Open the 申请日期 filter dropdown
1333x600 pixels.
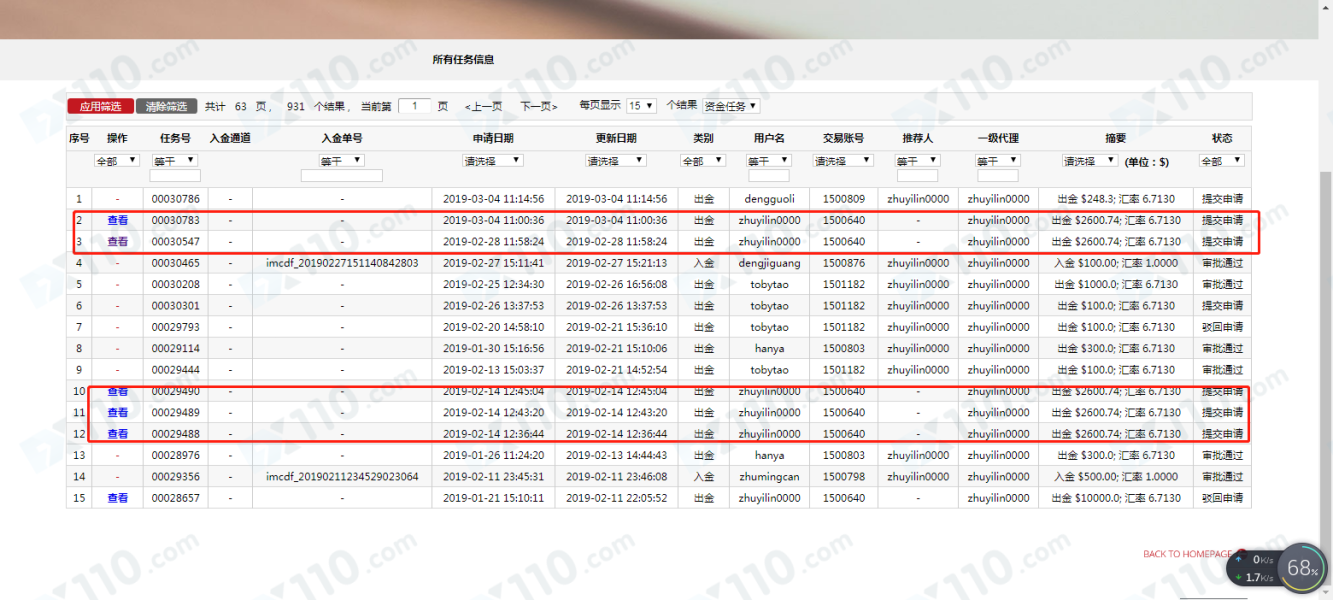[x=492, y=160]
